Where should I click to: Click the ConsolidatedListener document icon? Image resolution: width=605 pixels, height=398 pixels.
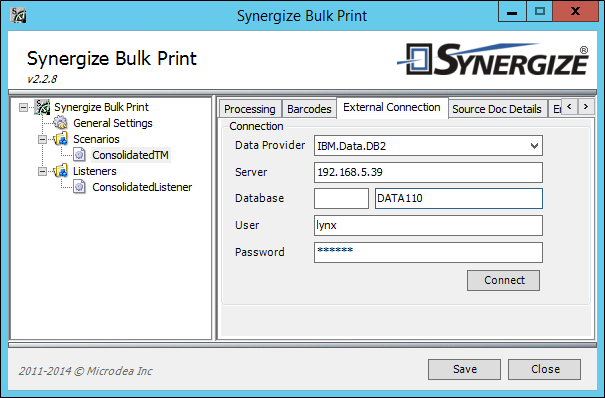79,187
